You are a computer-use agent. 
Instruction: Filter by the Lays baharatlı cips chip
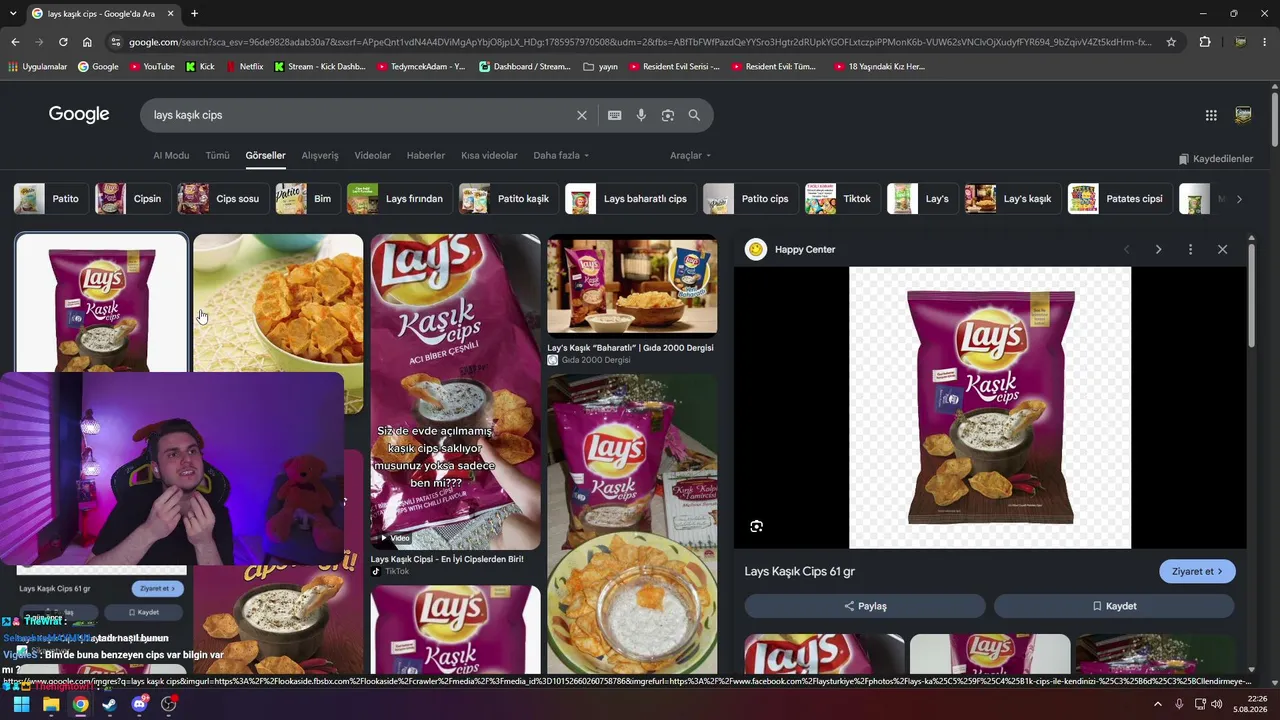(631, 199)
